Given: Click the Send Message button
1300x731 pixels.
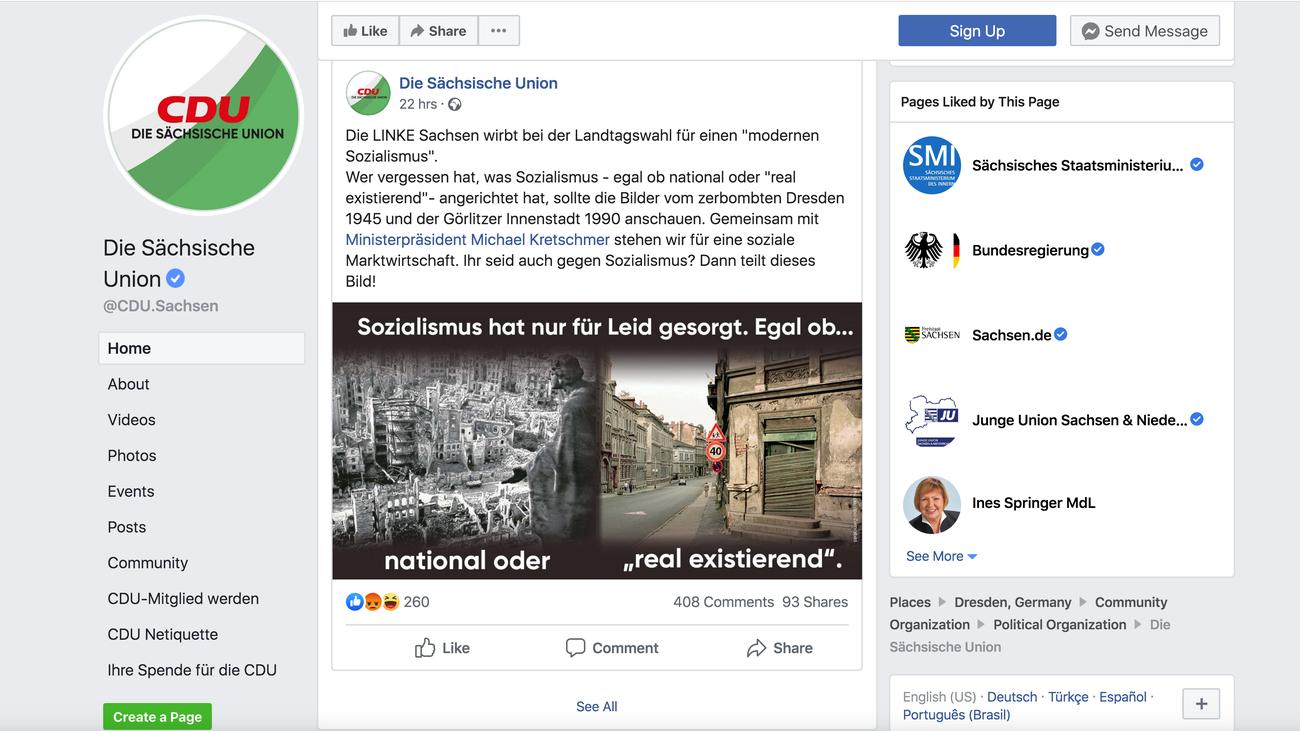Looking at the screenshot, I should click(x=1144, y=31).
